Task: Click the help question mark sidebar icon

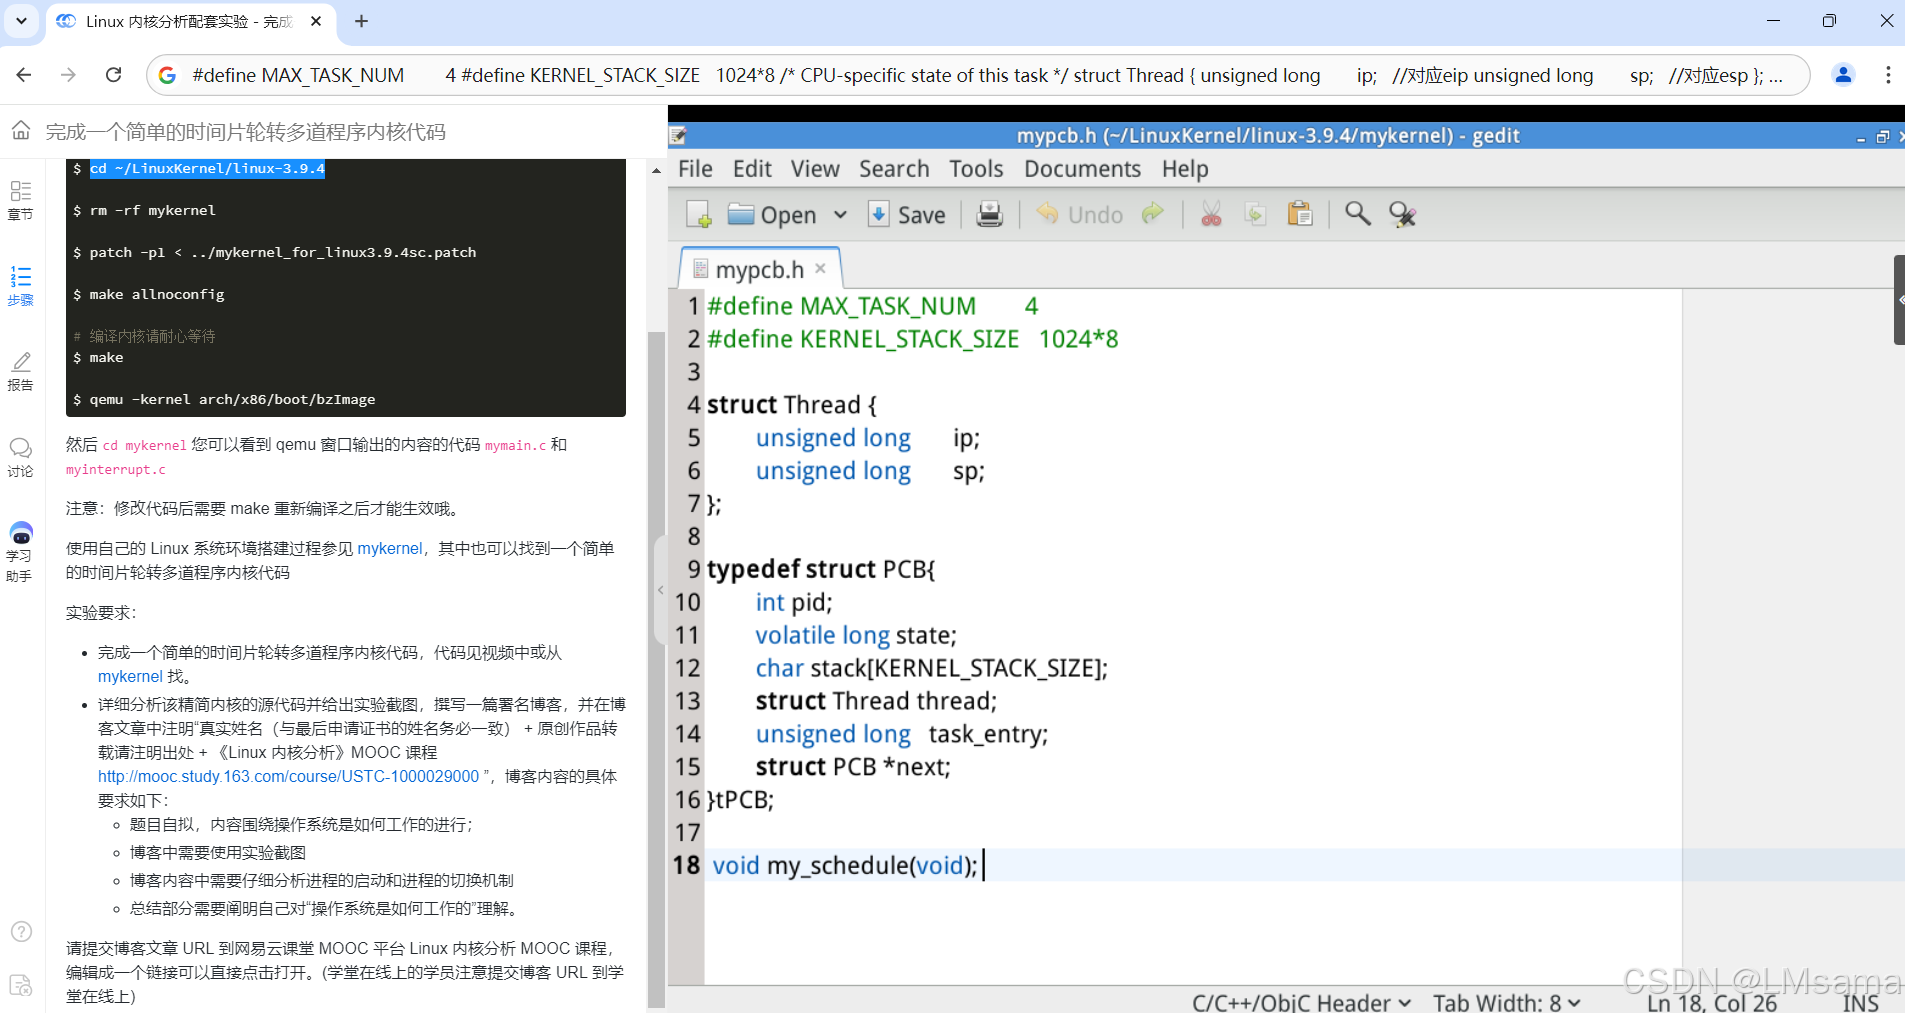Action: (x=21, y=931)
